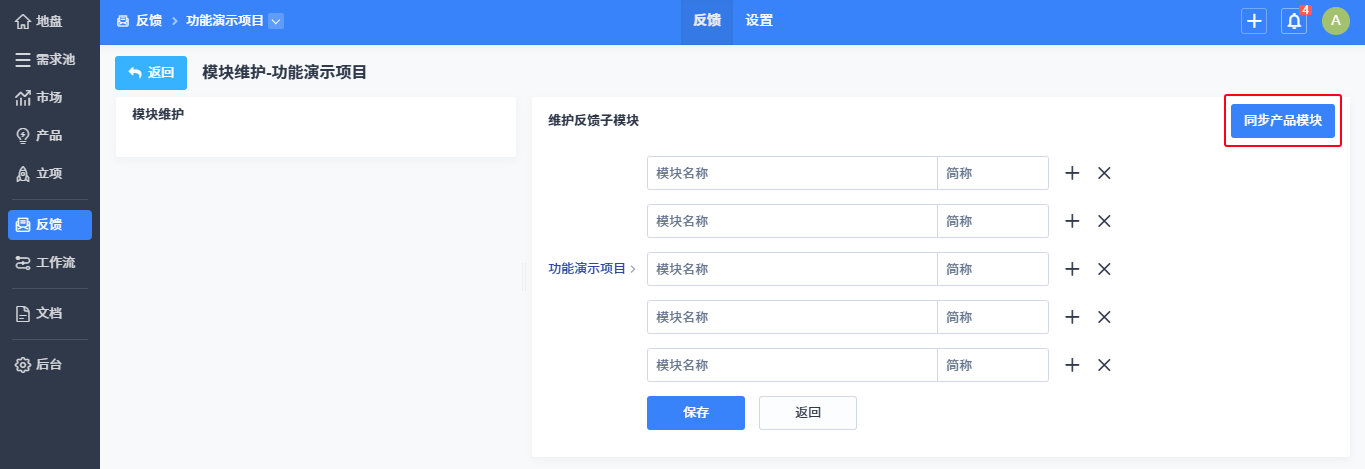Delete the last module row
The width and height of the screenshot is (1365, 469).
coord(1104,365)
